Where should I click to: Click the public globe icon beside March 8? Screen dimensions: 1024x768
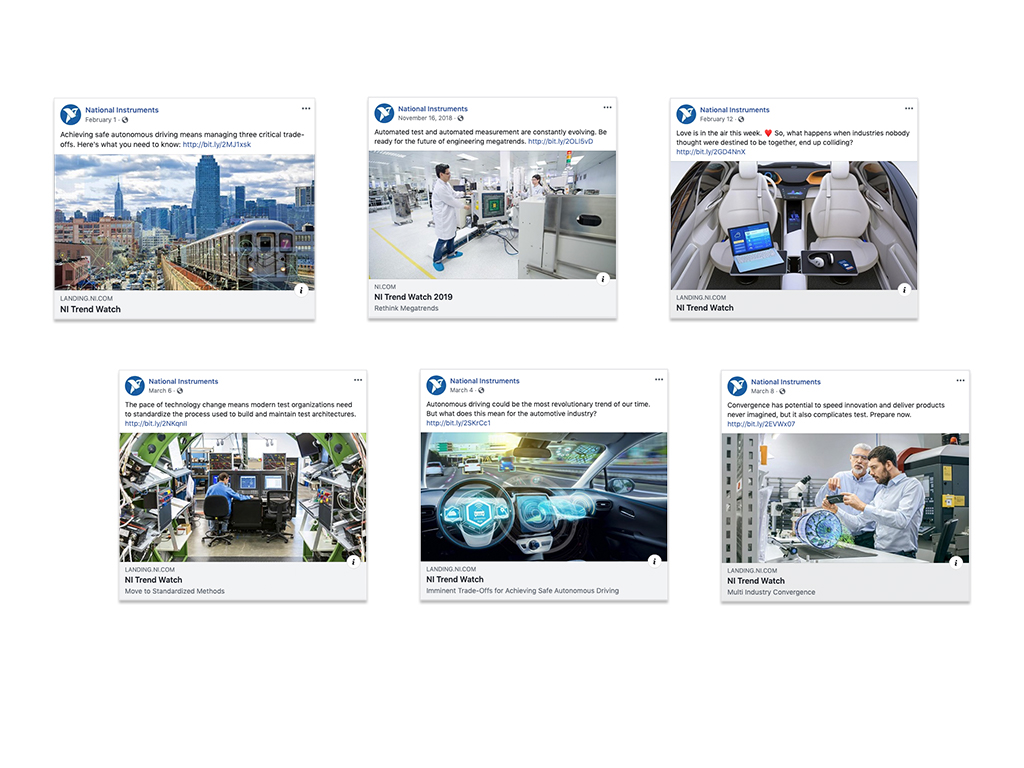click(782, 391)
